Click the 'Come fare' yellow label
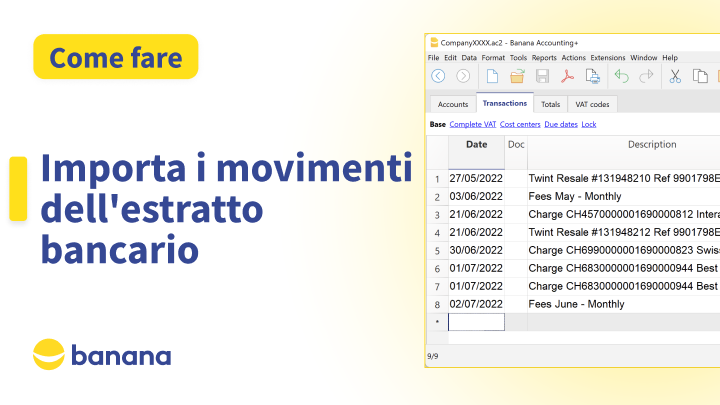The image size is (720, 405). coord(116,57)
